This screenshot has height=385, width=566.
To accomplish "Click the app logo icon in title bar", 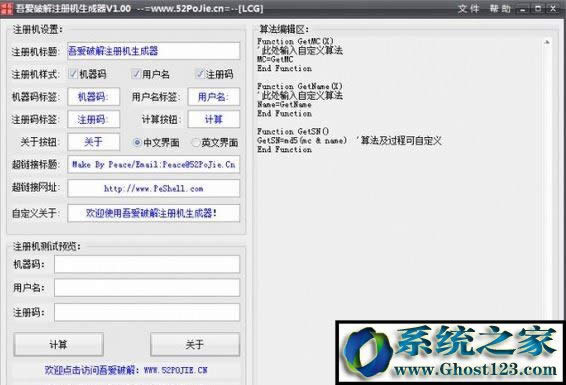I will click(x=6, y=8).
